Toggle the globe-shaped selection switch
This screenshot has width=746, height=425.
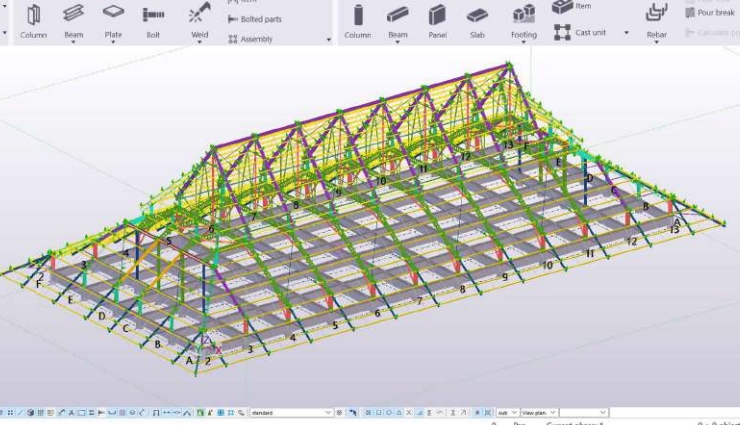coord(30,413)
